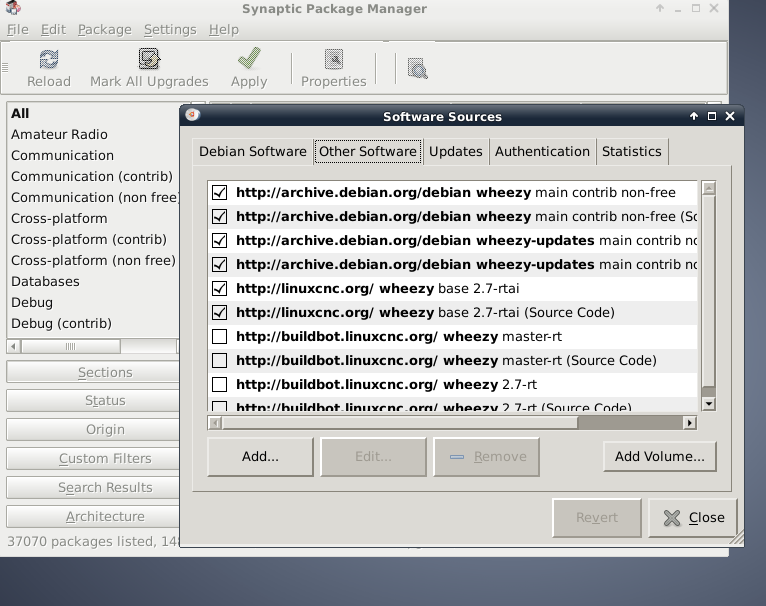766x606 pixels.
Task: Open the Settings menu
Action: [x=170, y=30]
